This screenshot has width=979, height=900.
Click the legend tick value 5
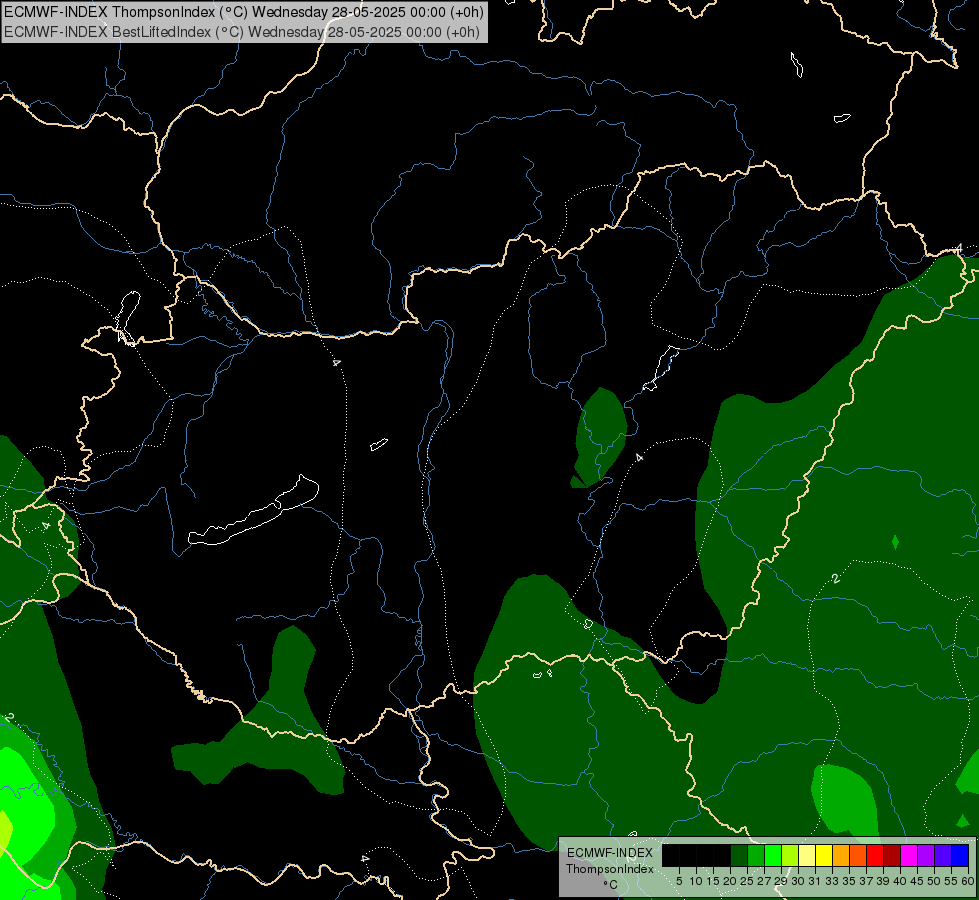679,881
